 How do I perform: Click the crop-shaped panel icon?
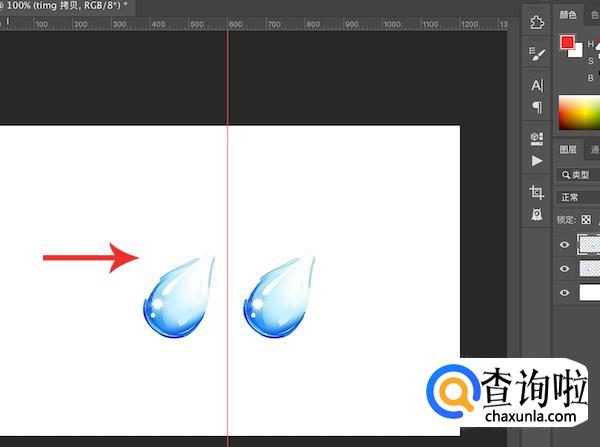pyautogui.click(x=537, y=192)
